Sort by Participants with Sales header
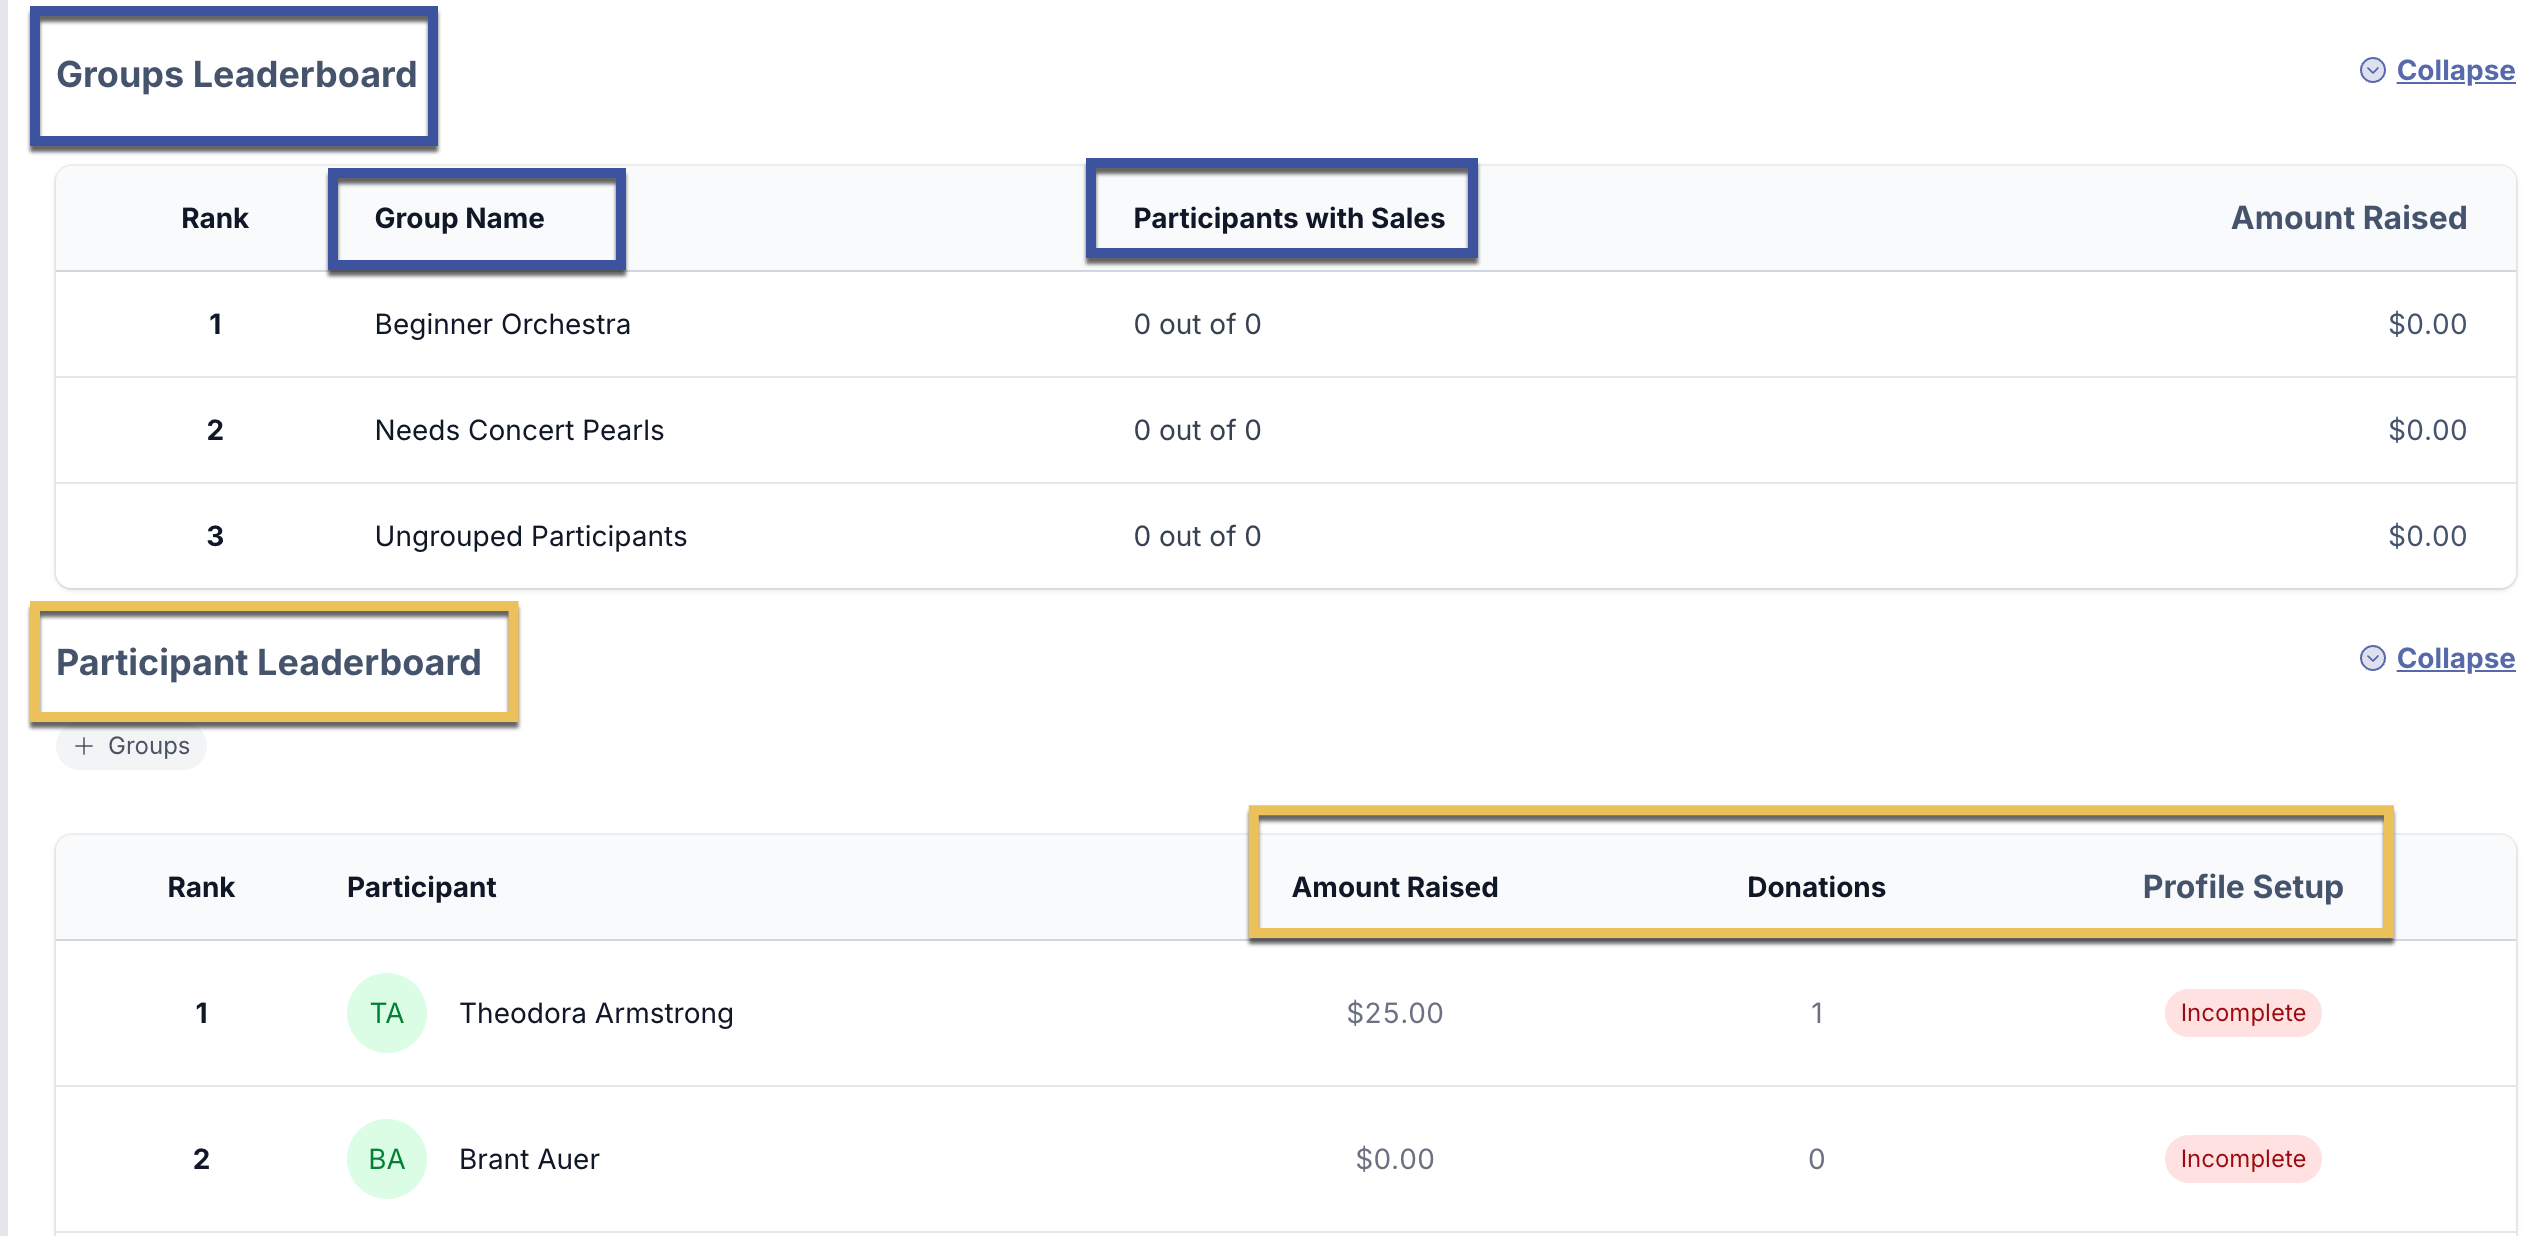This screenshot has height=1236, width=2540. [1288, 218]
